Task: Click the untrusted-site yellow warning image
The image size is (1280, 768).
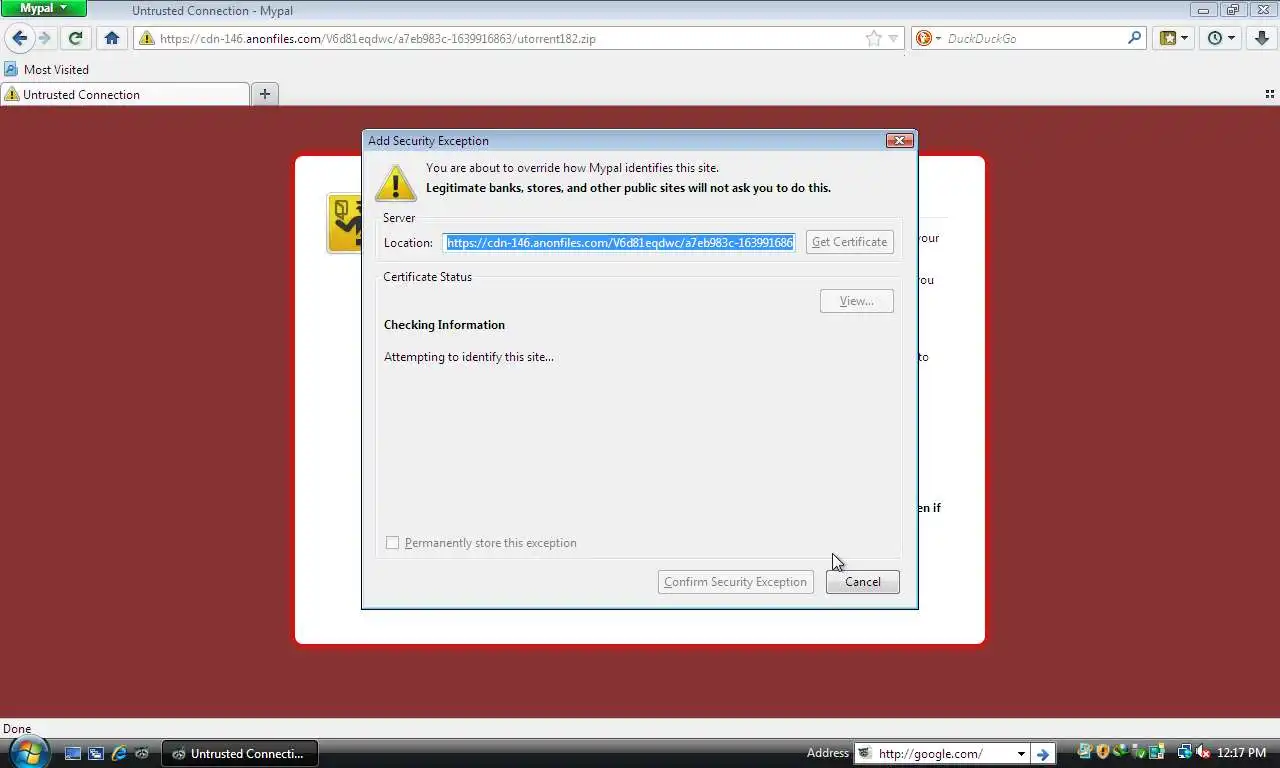Action: tap(344, 223)
